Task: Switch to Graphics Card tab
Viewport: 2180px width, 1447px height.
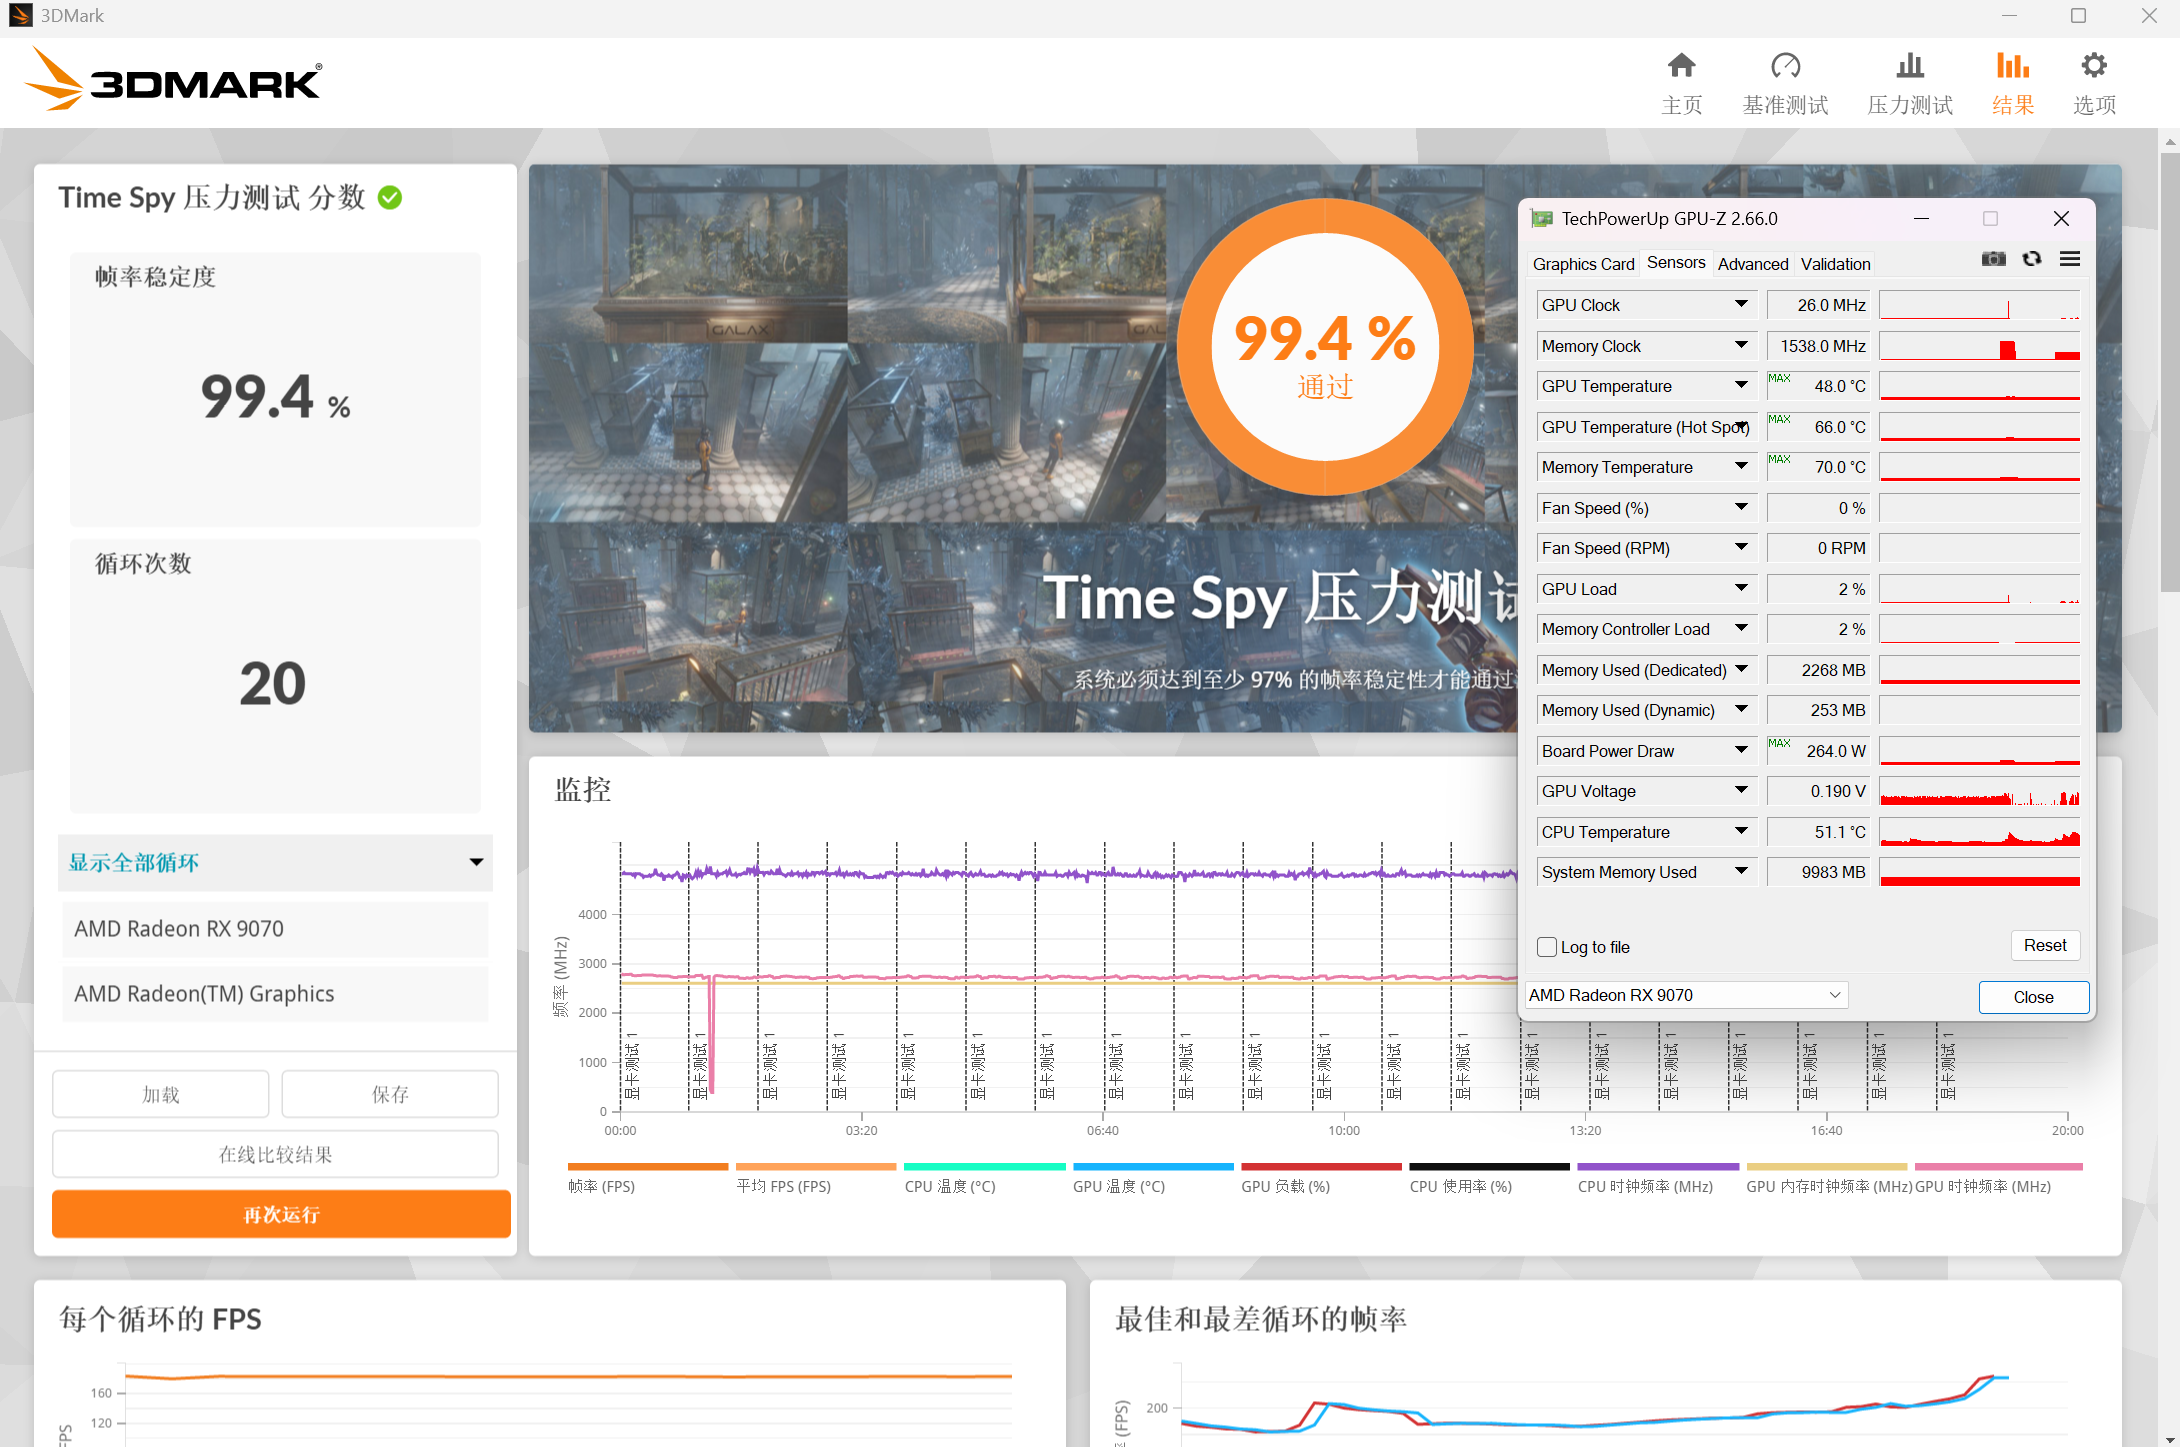Action: point(1583,264)
